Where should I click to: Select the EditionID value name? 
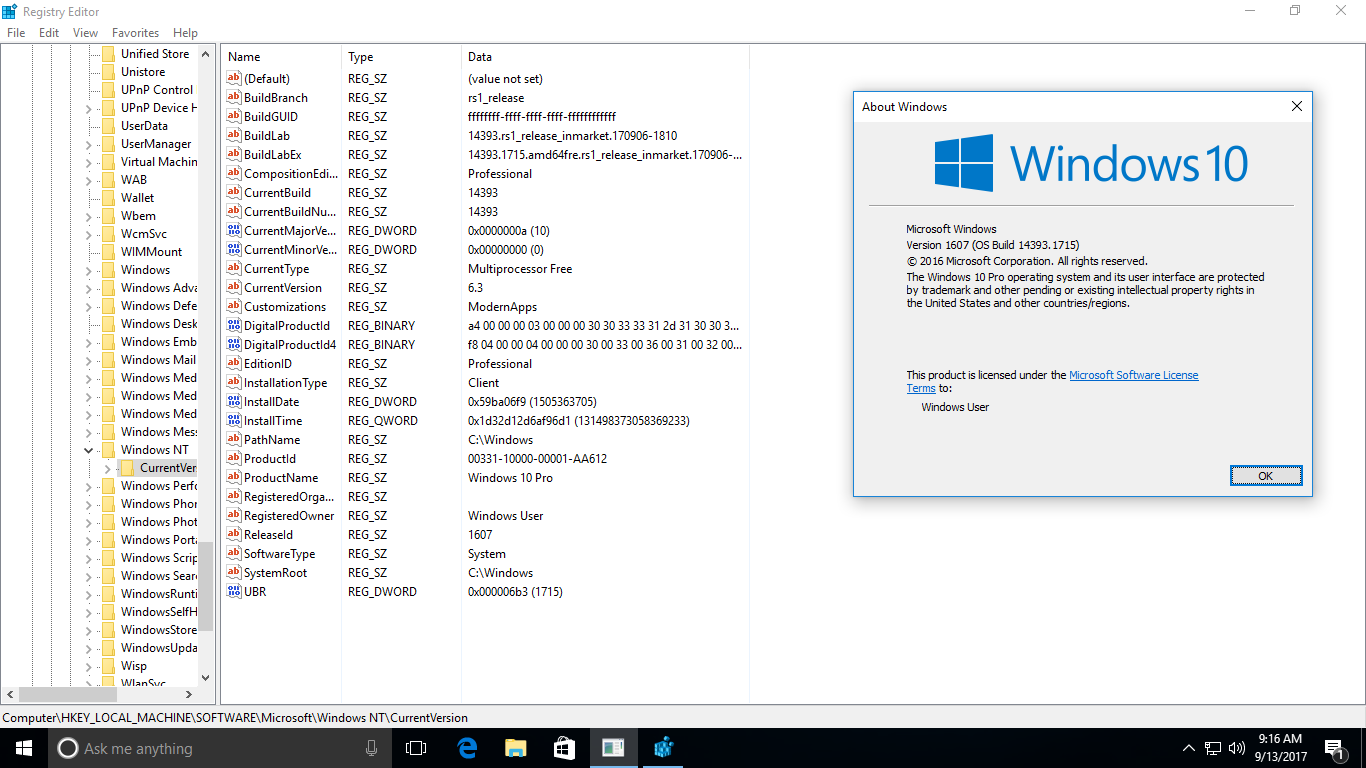[268, 364]
